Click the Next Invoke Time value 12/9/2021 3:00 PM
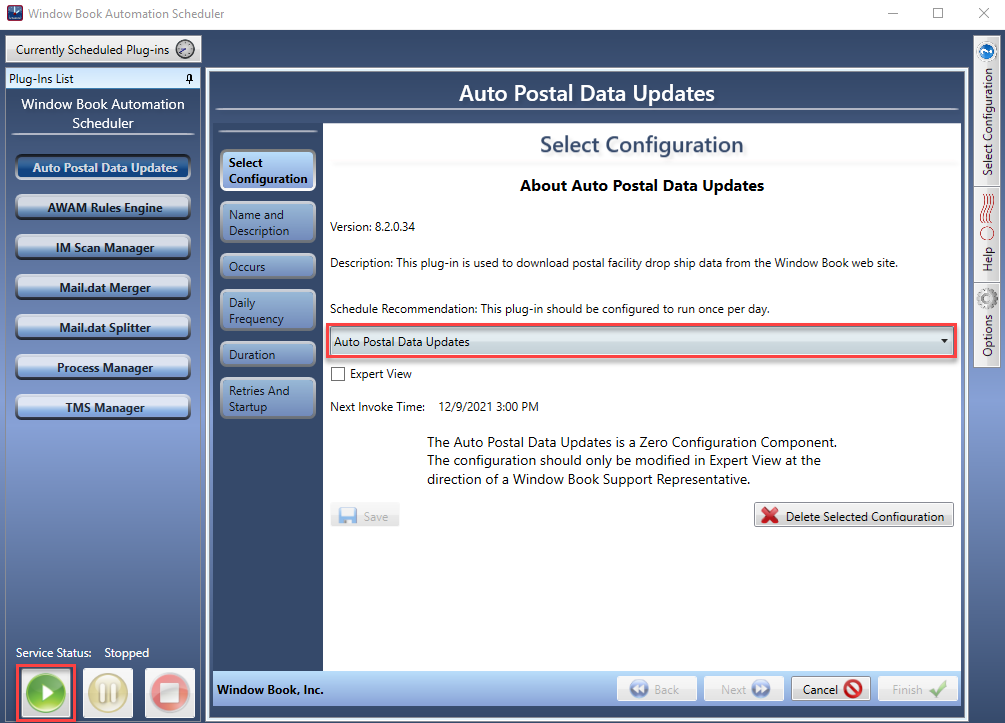This screenshot has height=723, width=1005. click(488, 407)
